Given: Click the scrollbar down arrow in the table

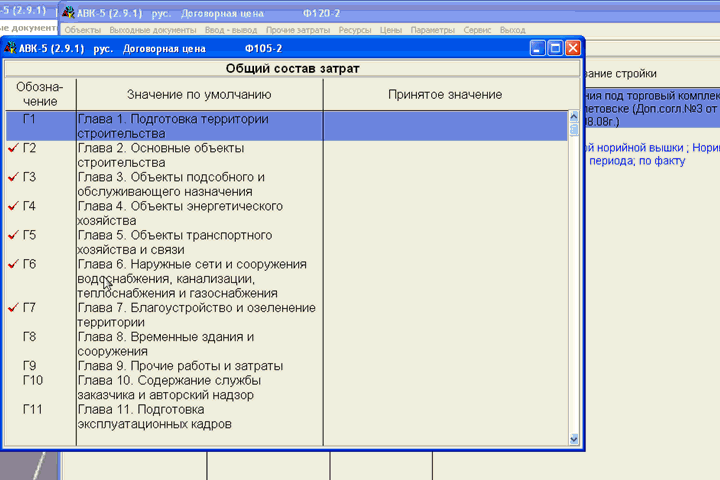Looking at the screenshot, I should pos(574,438).
